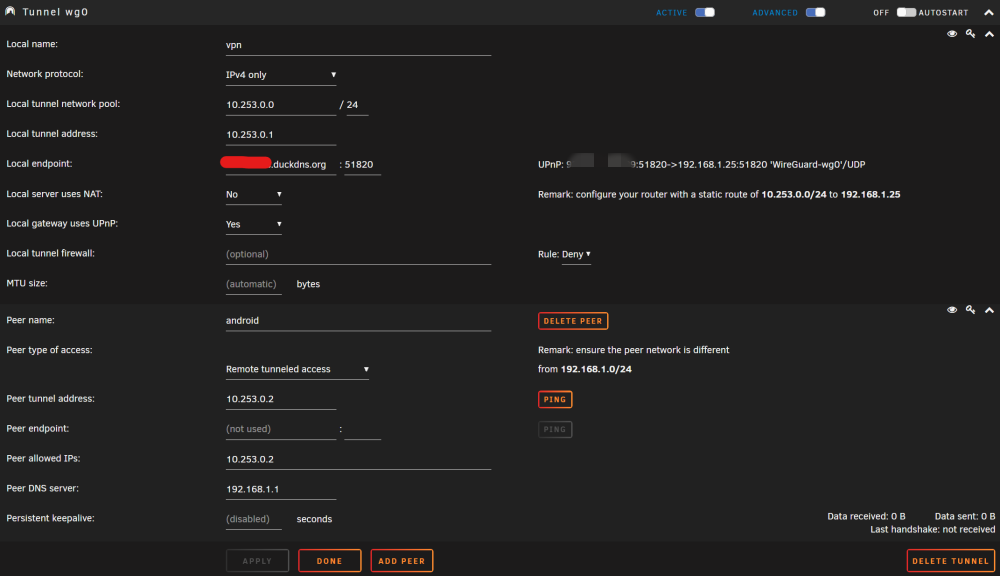
Task: Collapse the tunnel section with chevron
Action: coord(989,34)
